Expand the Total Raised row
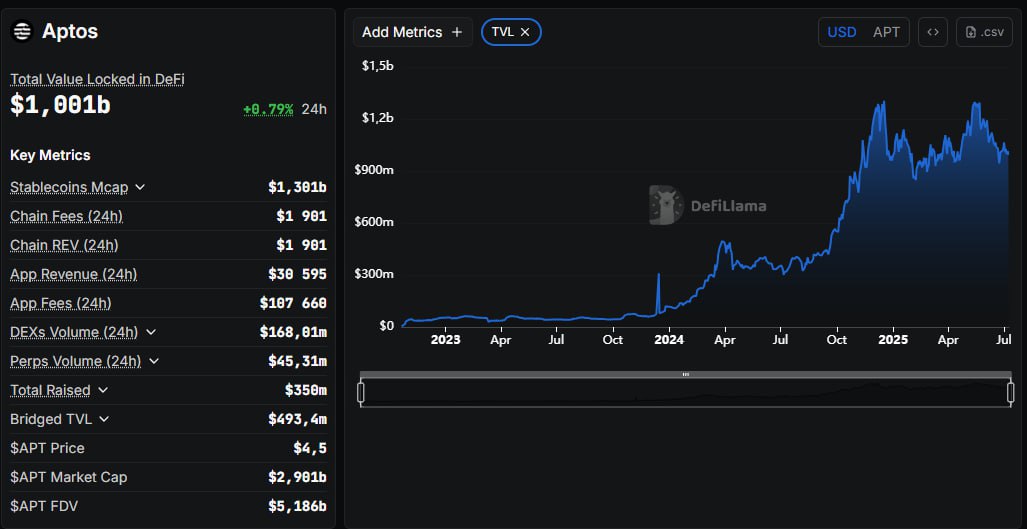This screenshot has width=1027, height=529. tap(103, 390)
